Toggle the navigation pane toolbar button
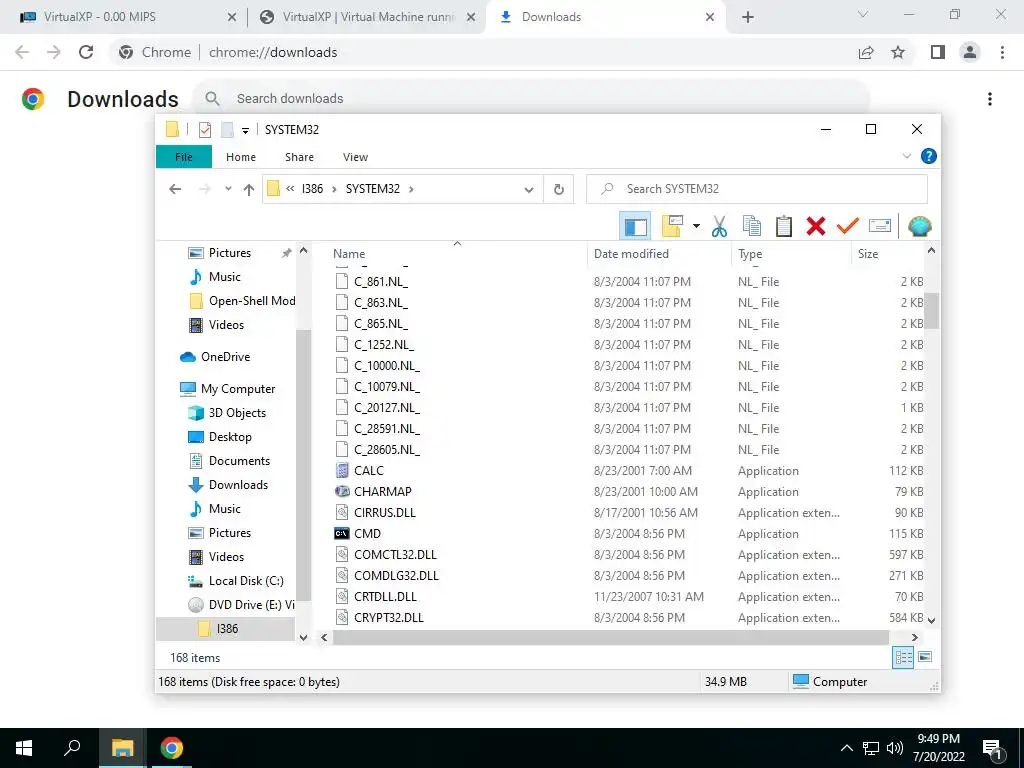 635,227
